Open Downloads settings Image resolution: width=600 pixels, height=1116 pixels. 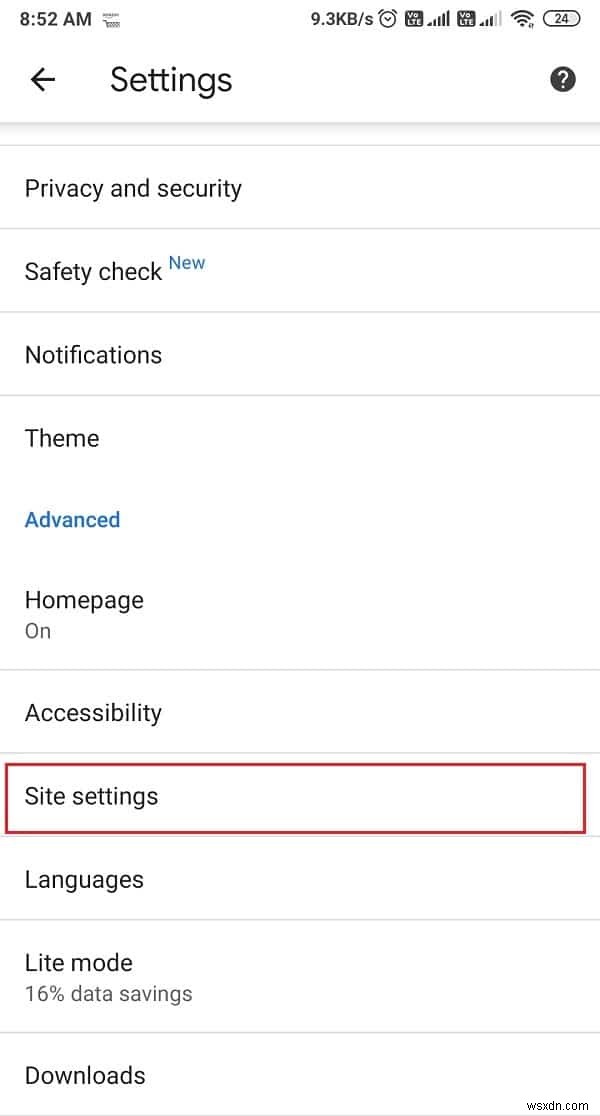coord(85,1075)
